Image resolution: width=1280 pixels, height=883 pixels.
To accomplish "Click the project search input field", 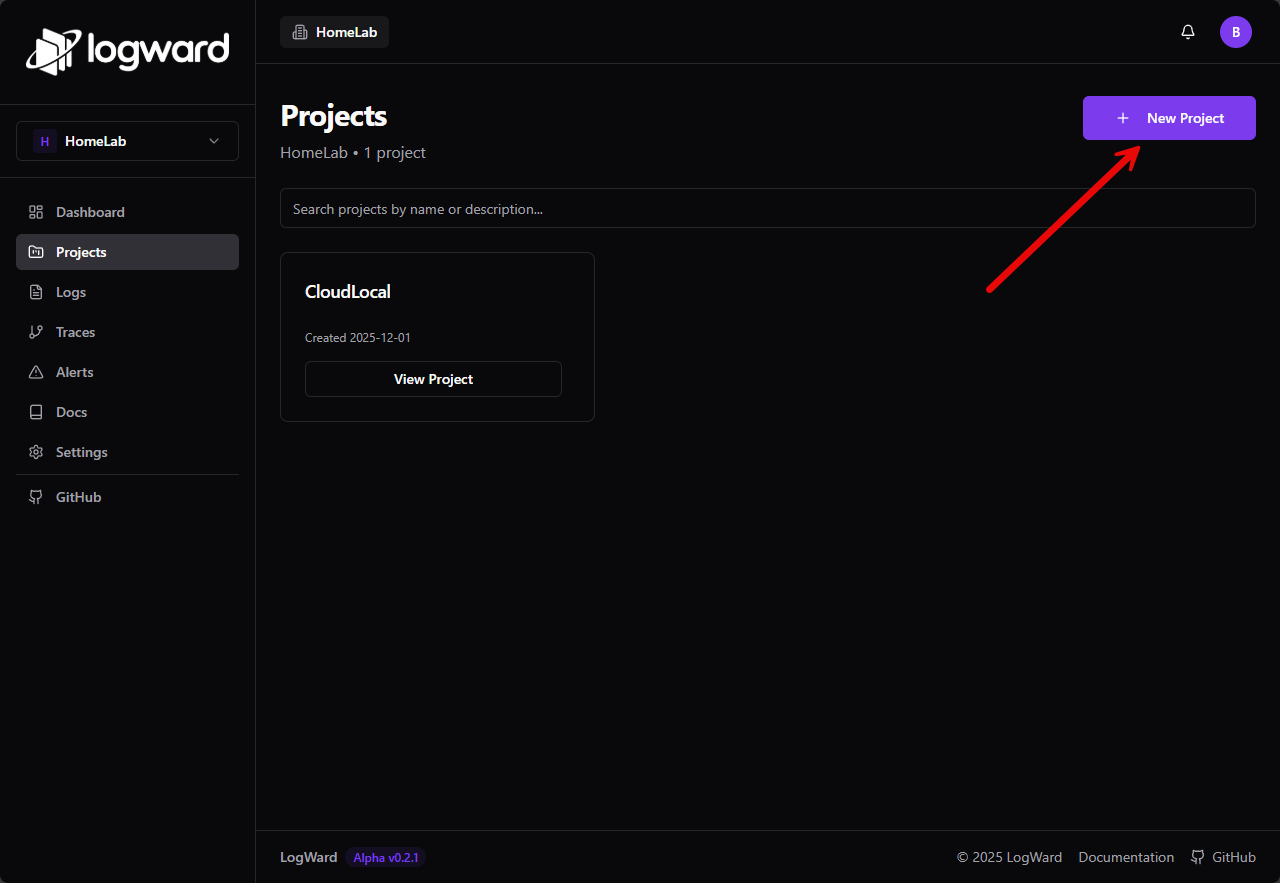I will 767,208.
